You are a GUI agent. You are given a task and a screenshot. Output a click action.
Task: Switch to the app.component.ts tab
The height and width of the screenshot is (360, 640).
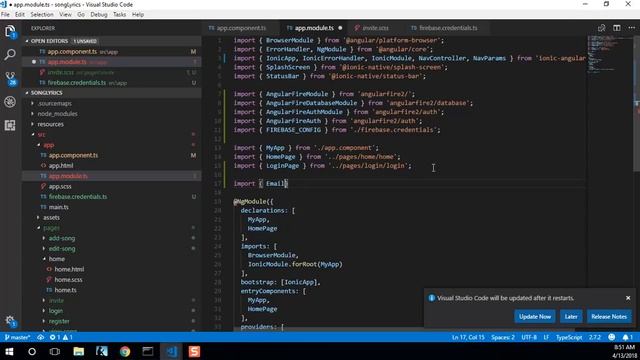[x=241, y=28]
